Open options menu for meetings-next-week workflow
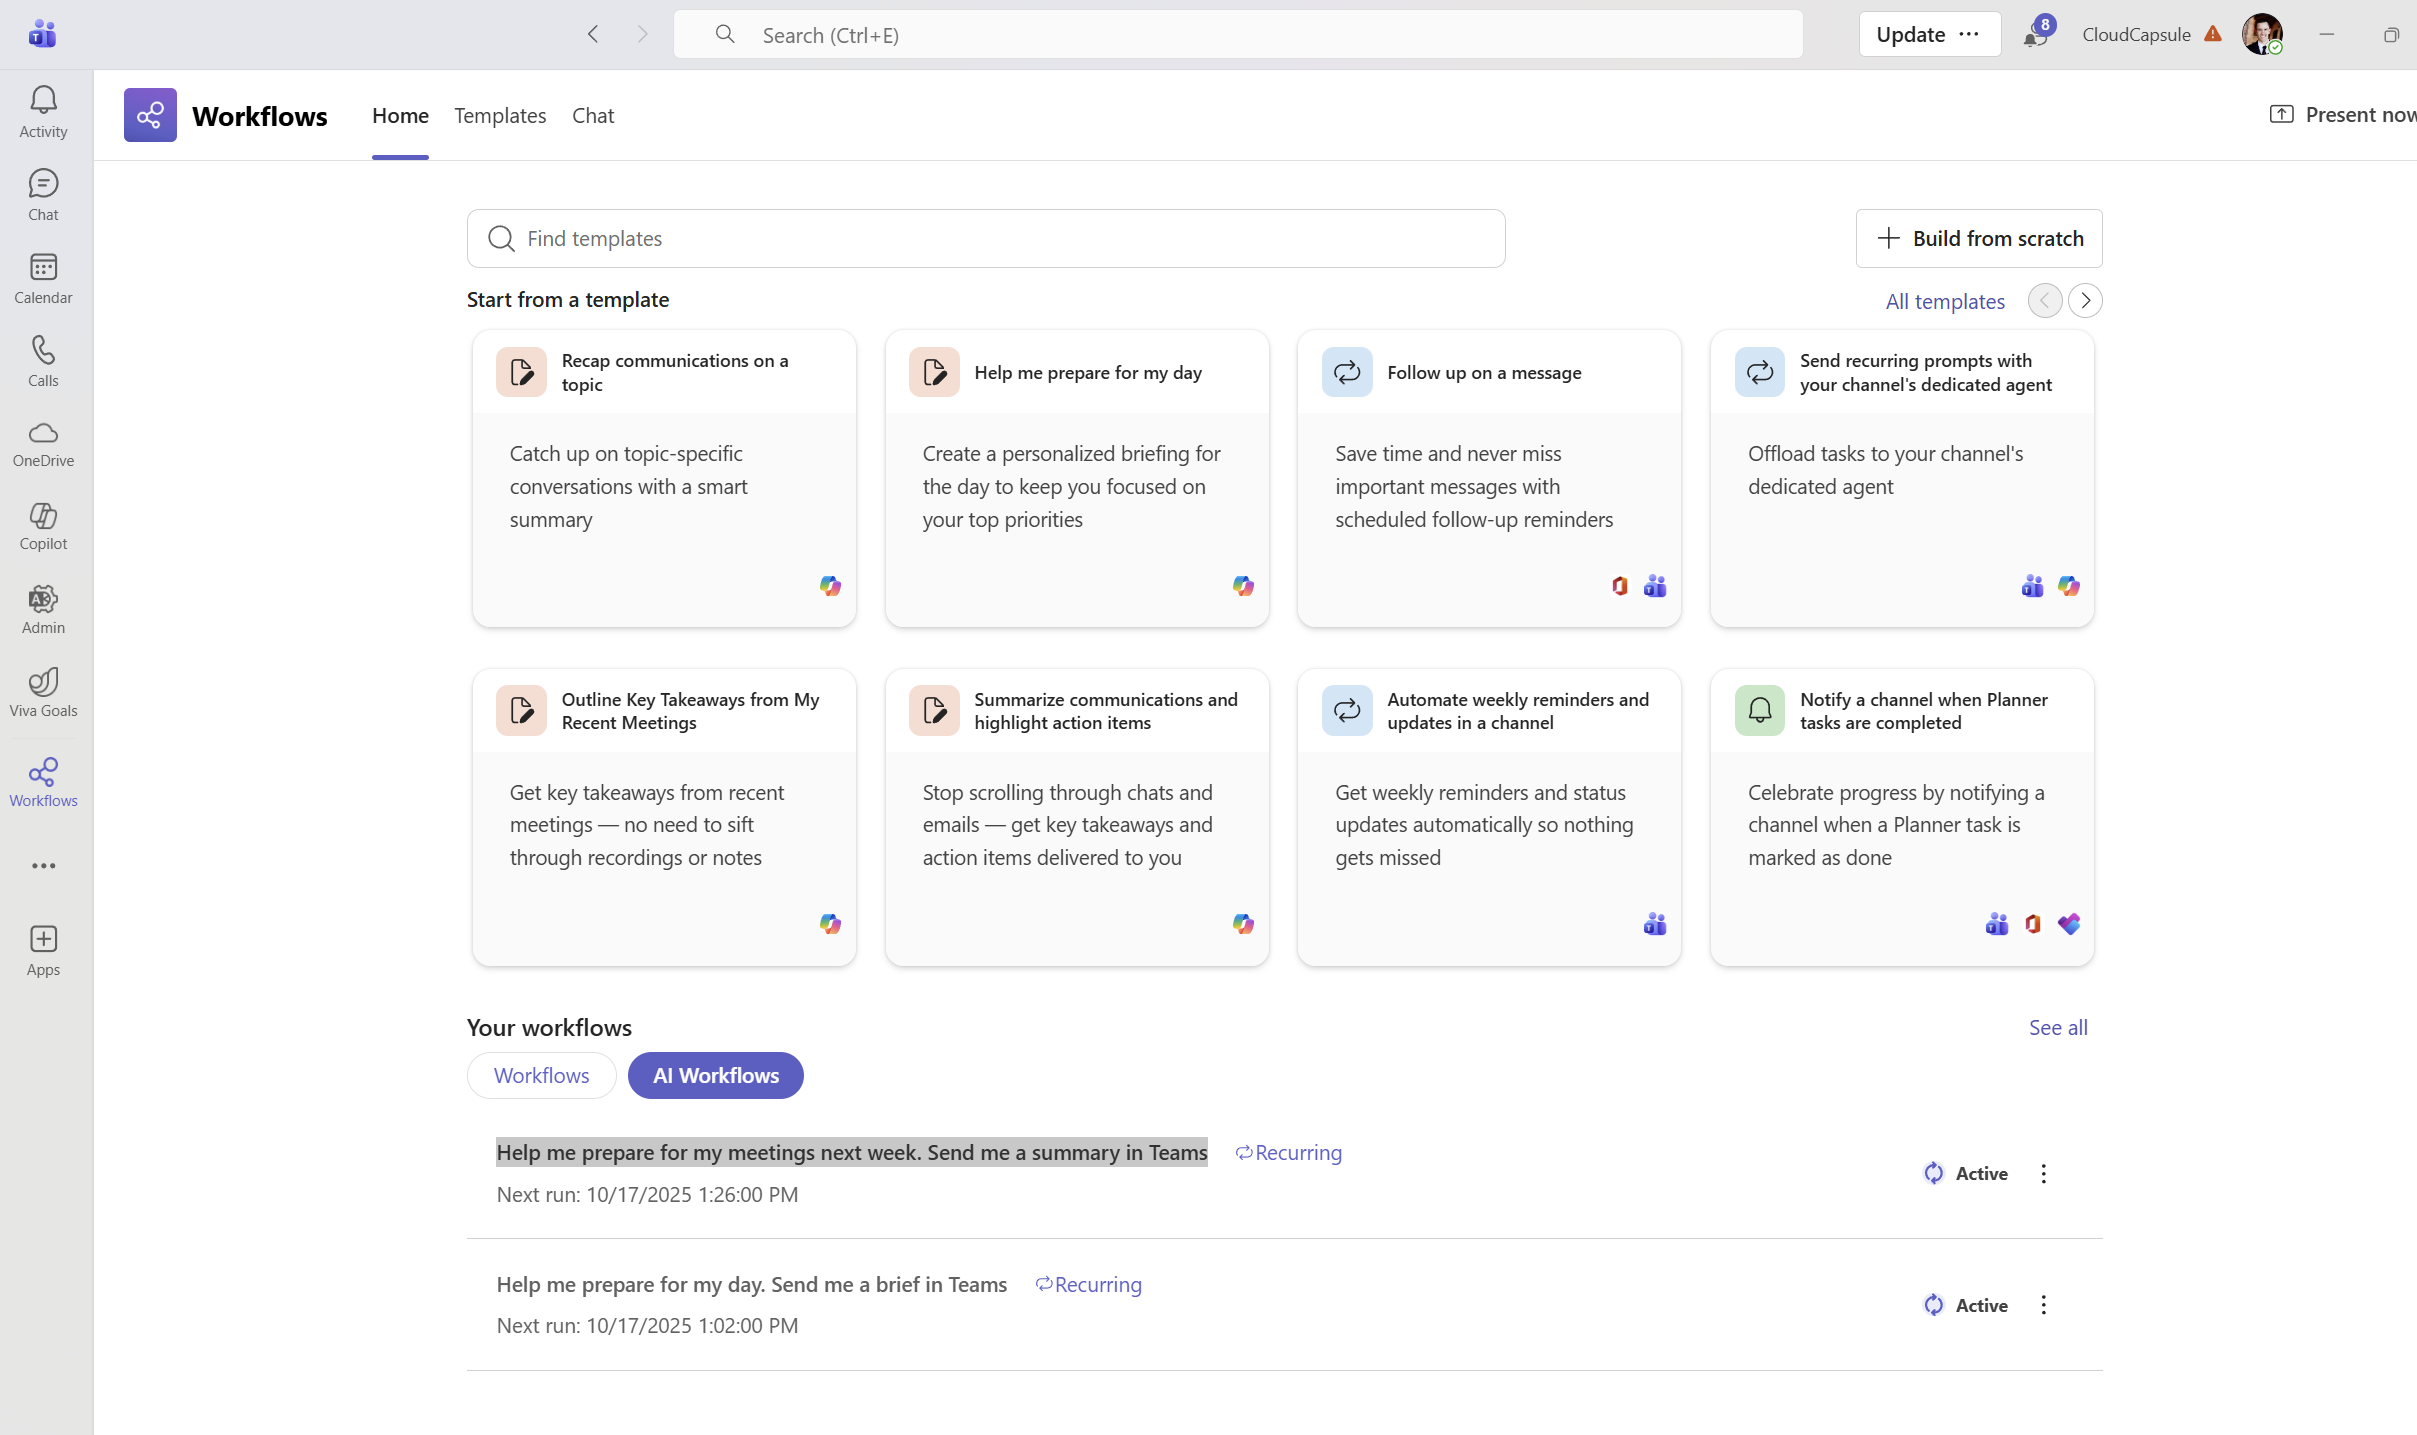 click(2043, 1173)
